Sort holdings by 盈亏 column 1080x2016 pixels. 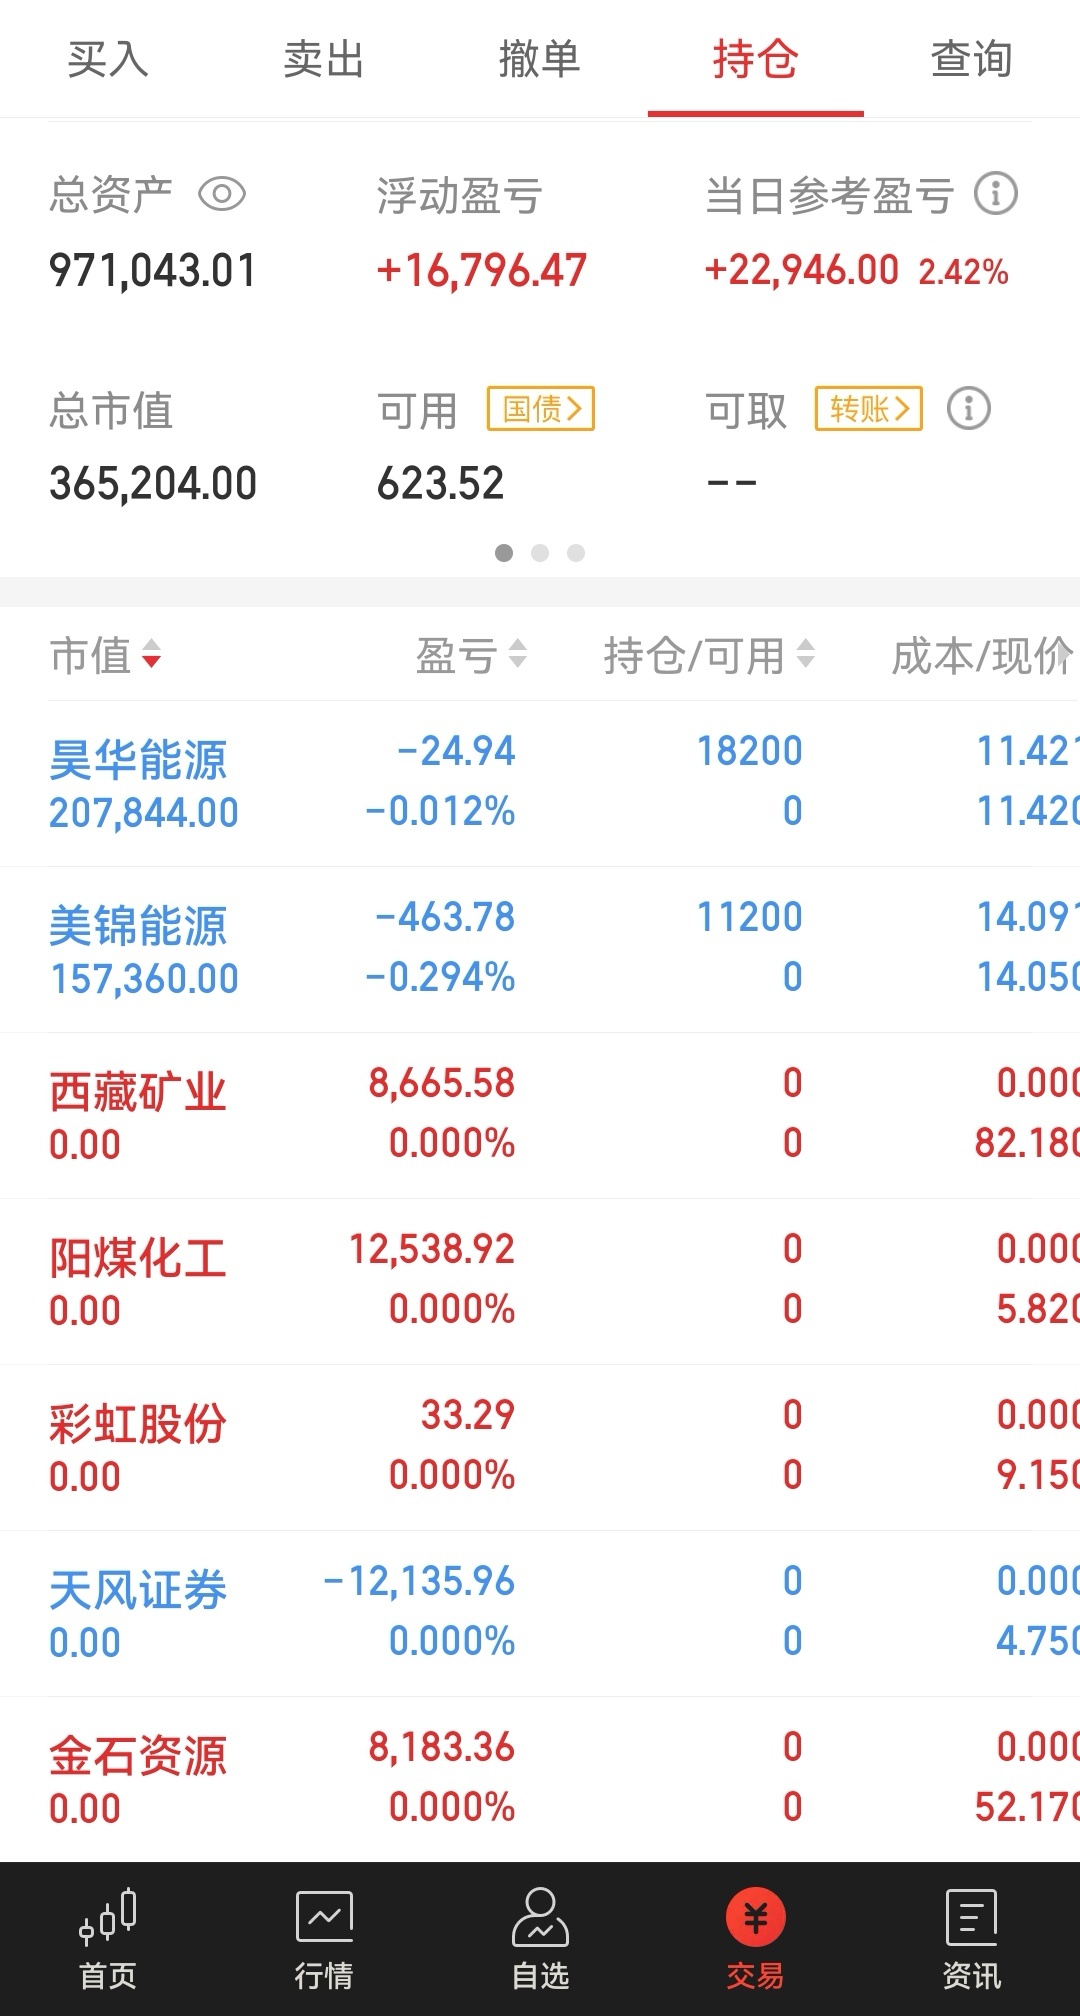[470, 656]
